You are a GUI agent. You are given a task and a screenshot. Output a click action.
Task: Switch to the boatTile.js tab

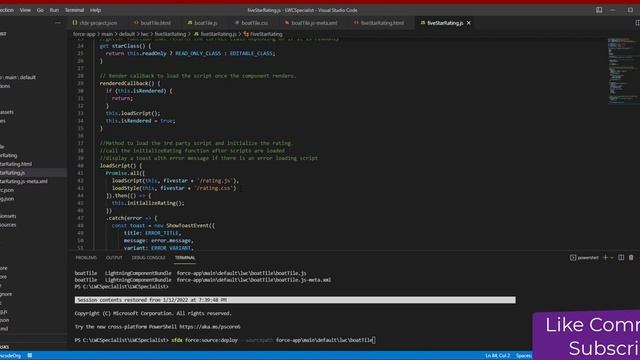203,23
